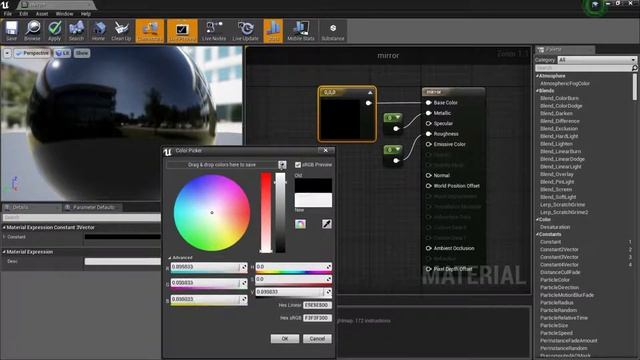Switch to the Details tab
The width and height of the screenshot is (640, 360).
click(20, 207)
